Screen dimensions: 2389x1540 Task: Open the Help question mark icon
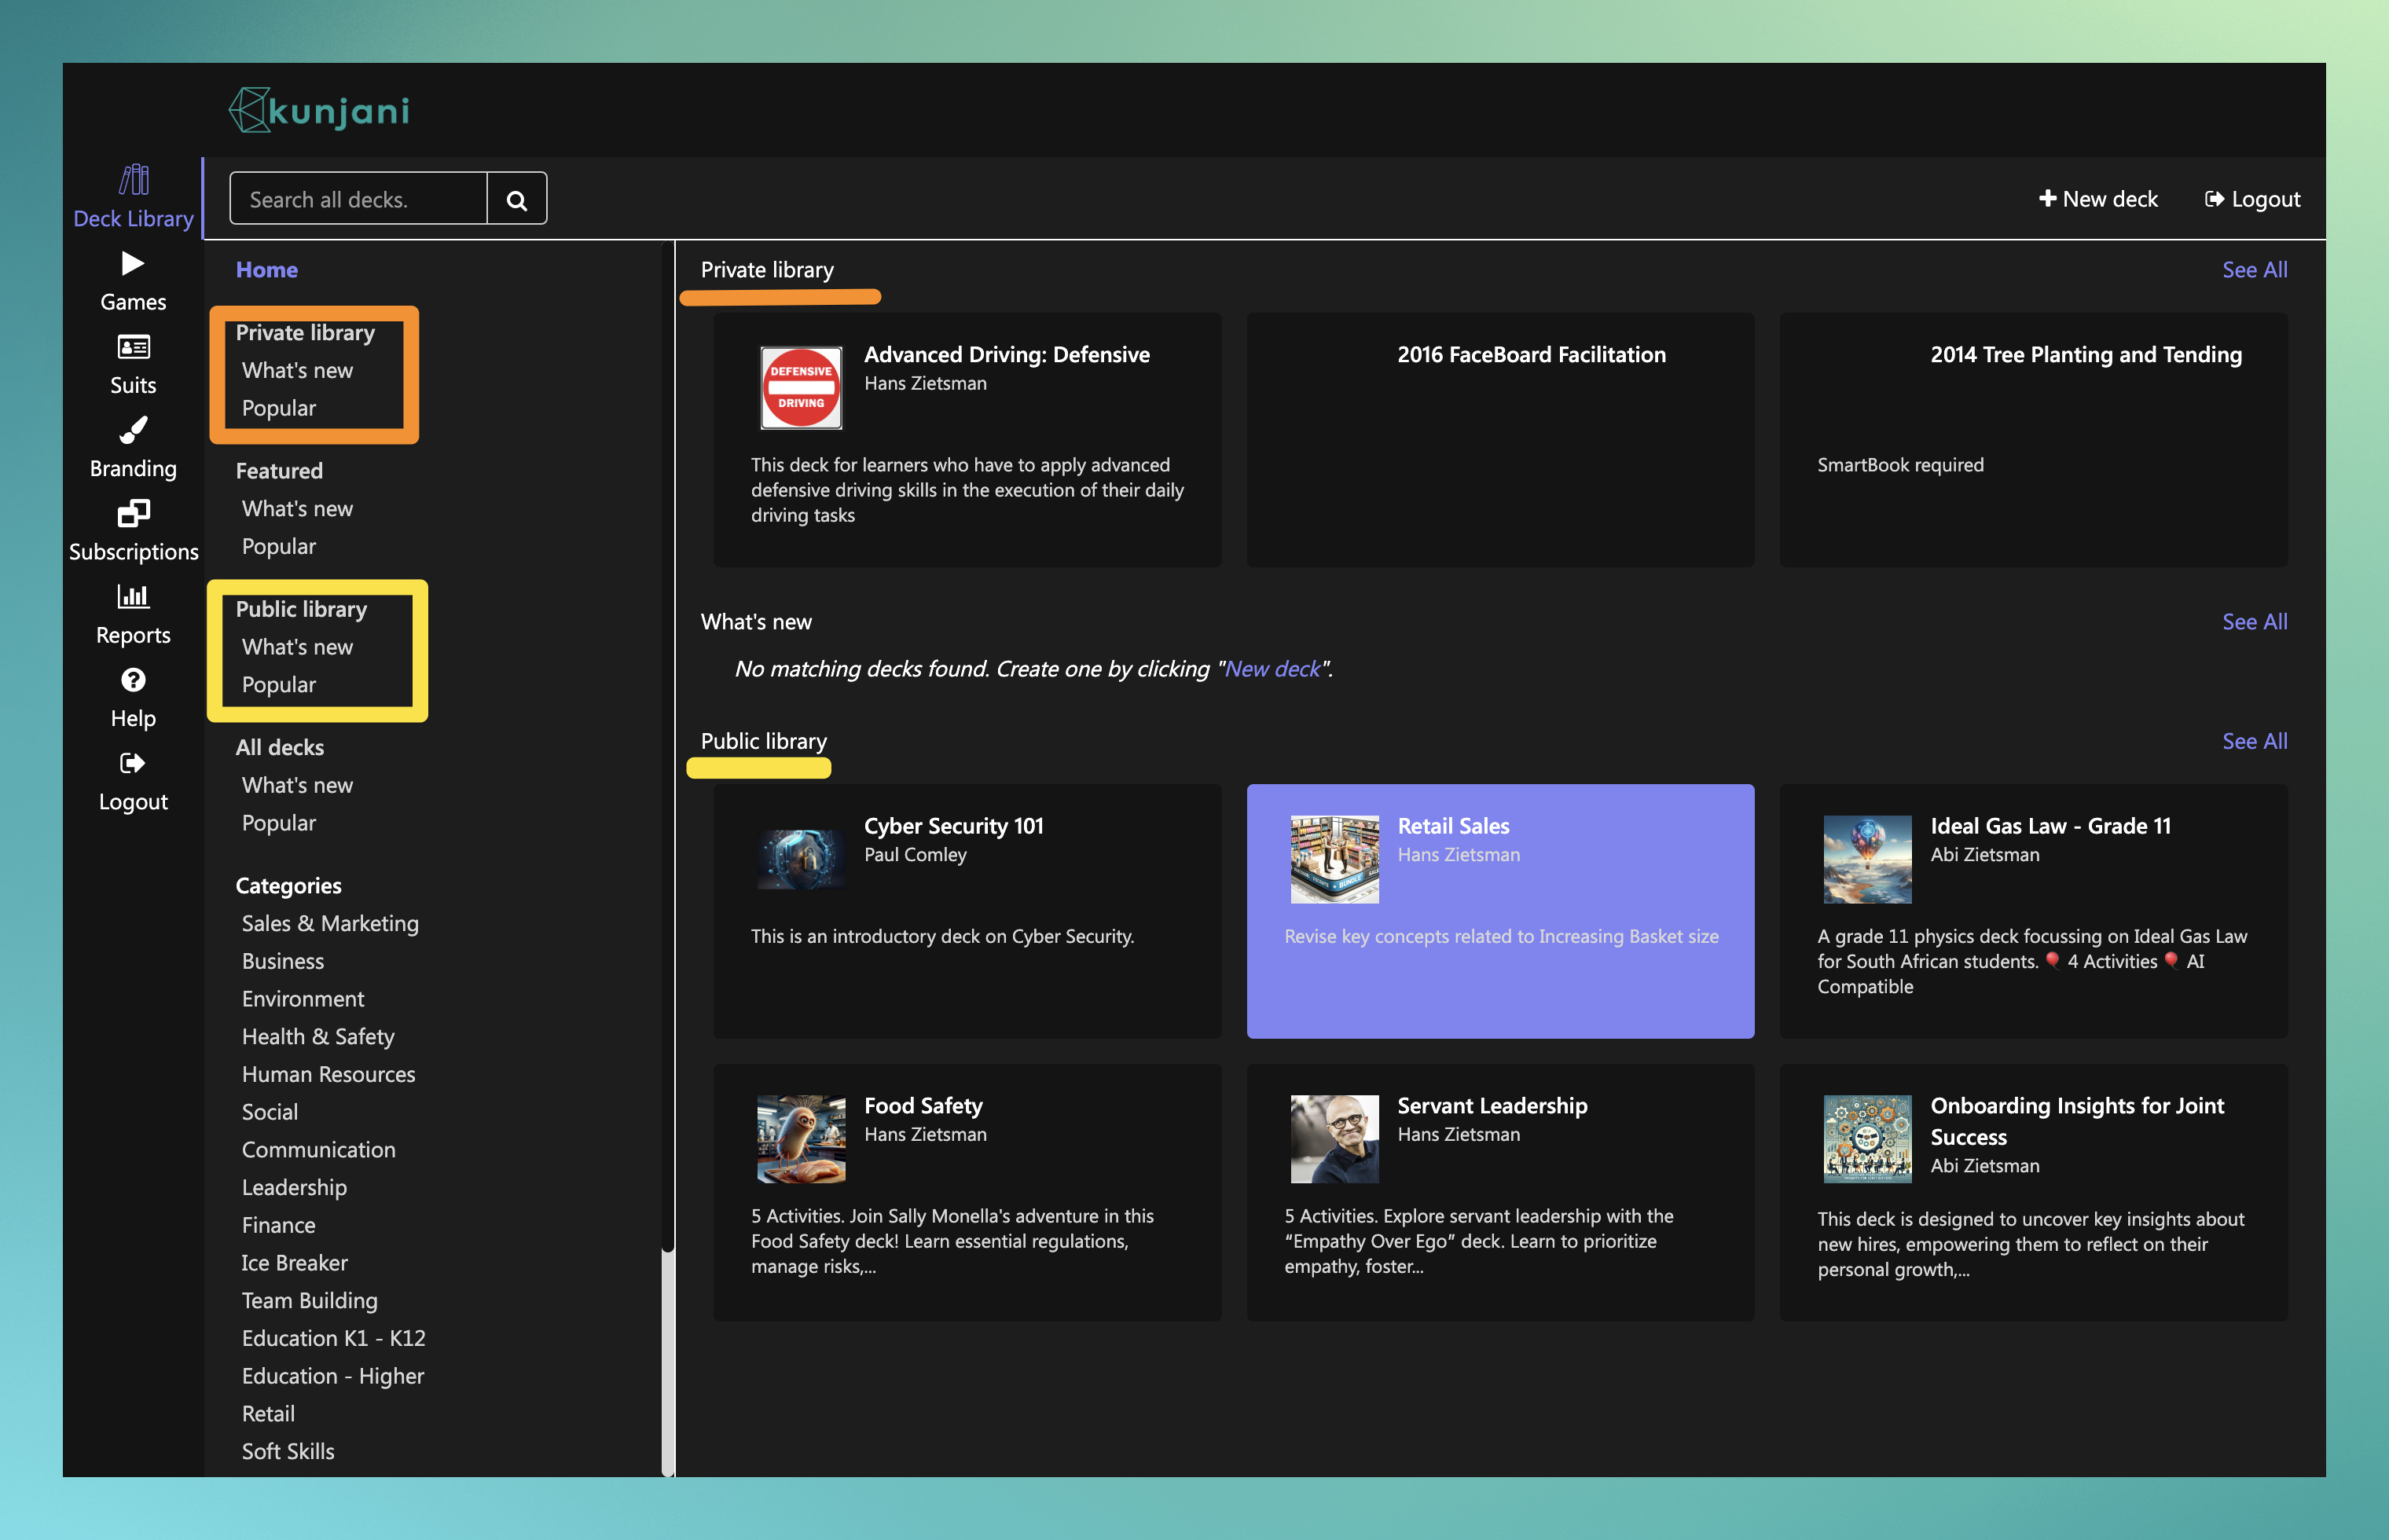[133, 680]
